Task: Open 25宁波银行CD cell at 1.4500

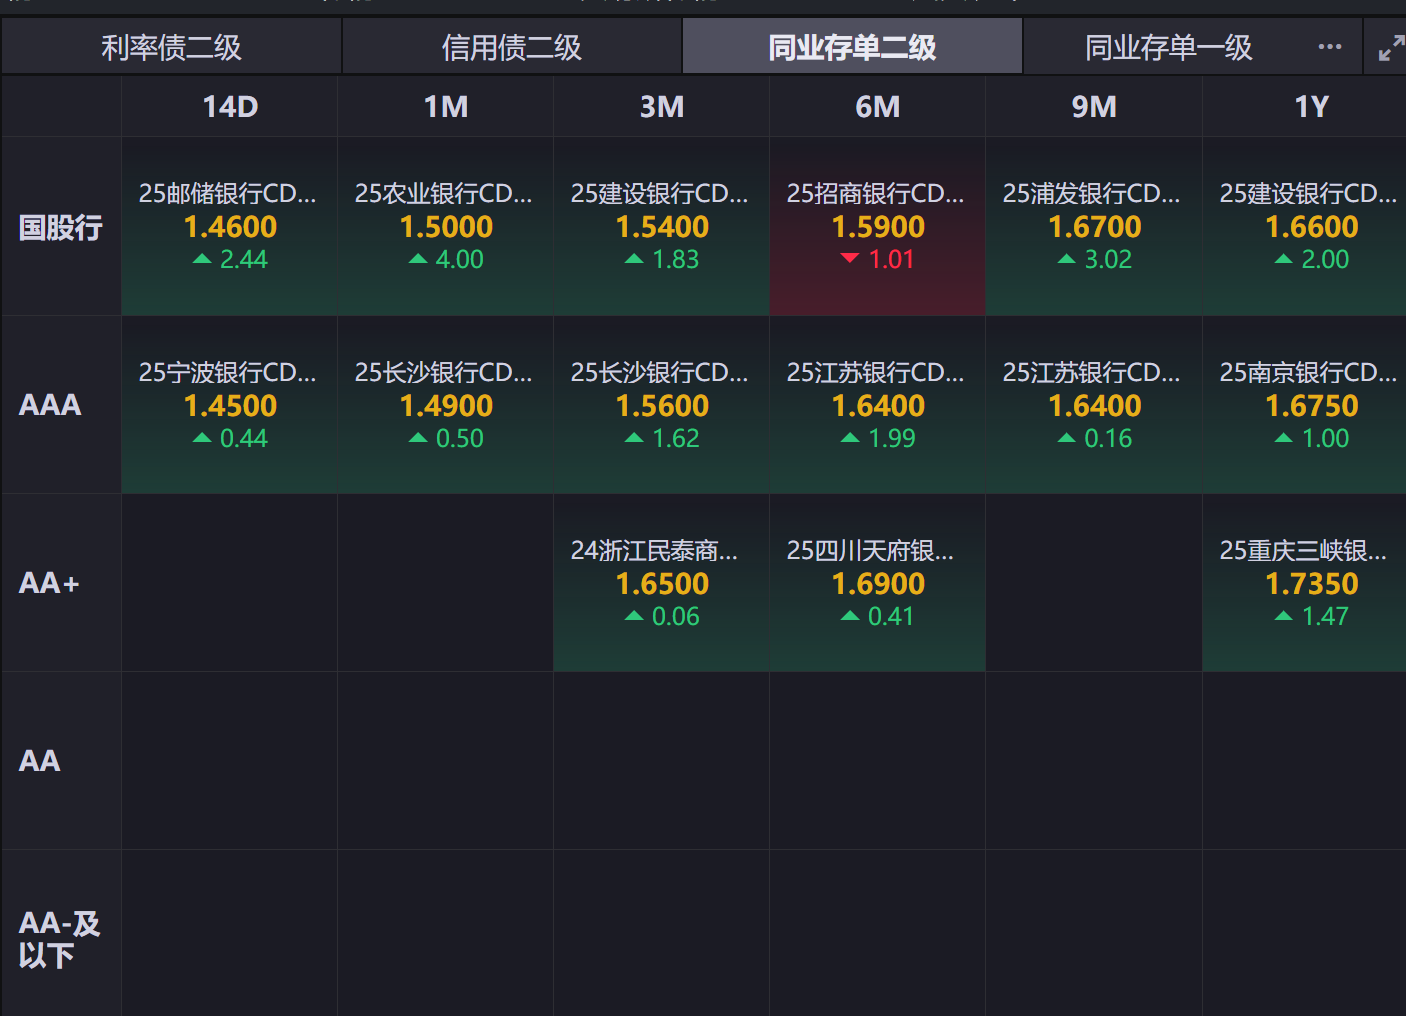Action: click(x=230, y=405)
